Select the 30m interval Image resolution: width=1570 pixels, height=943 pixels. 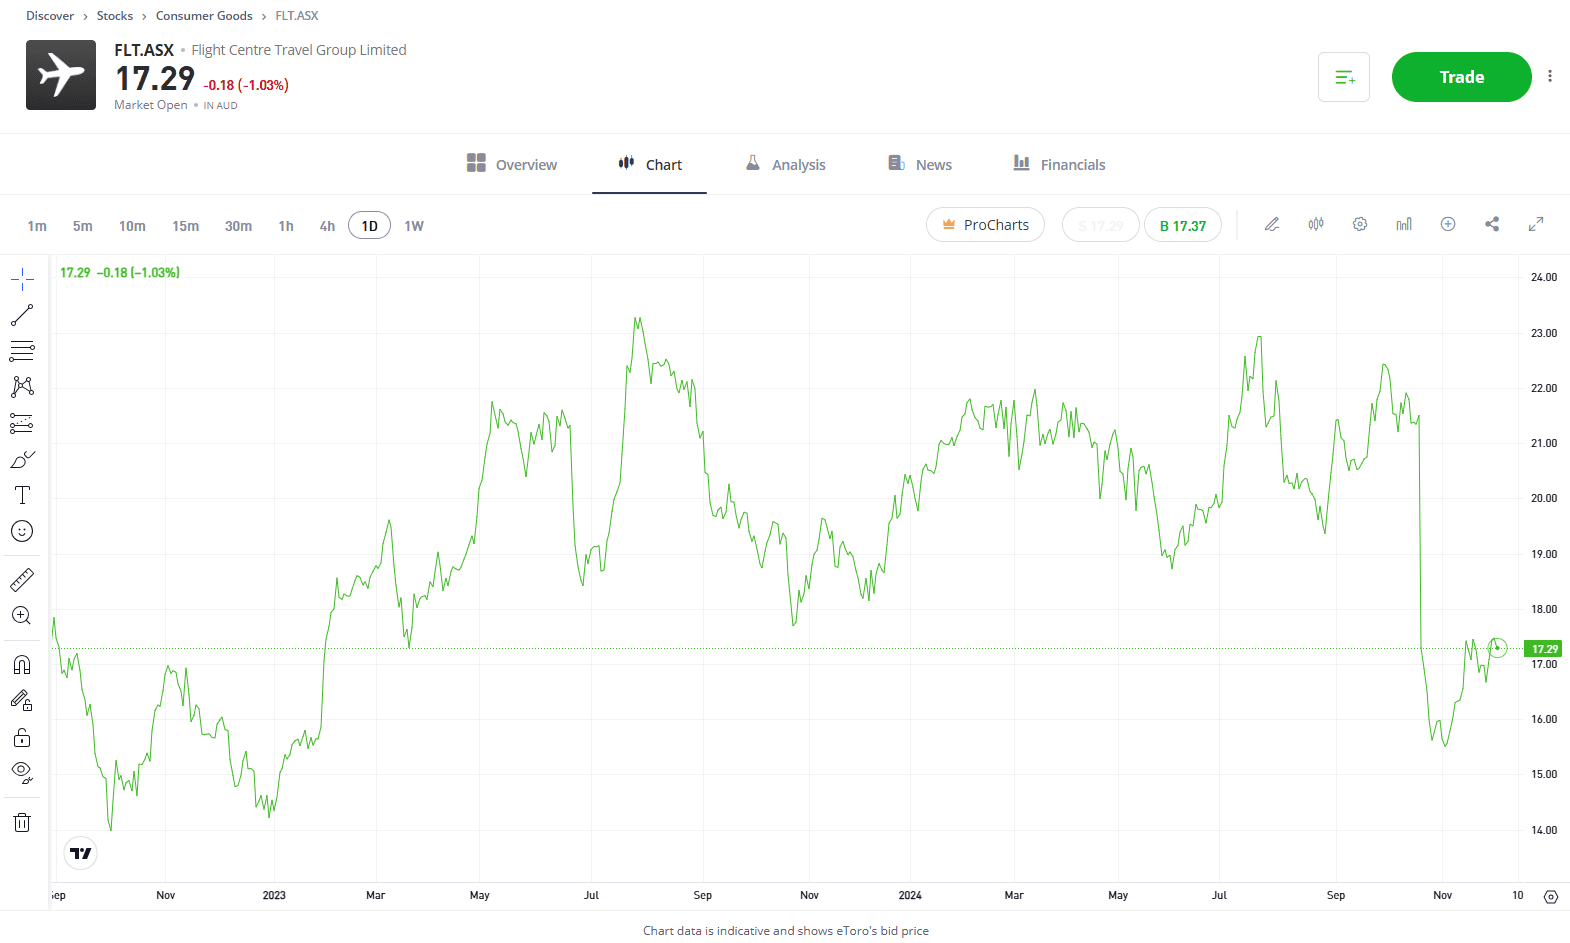coord(238,226)
